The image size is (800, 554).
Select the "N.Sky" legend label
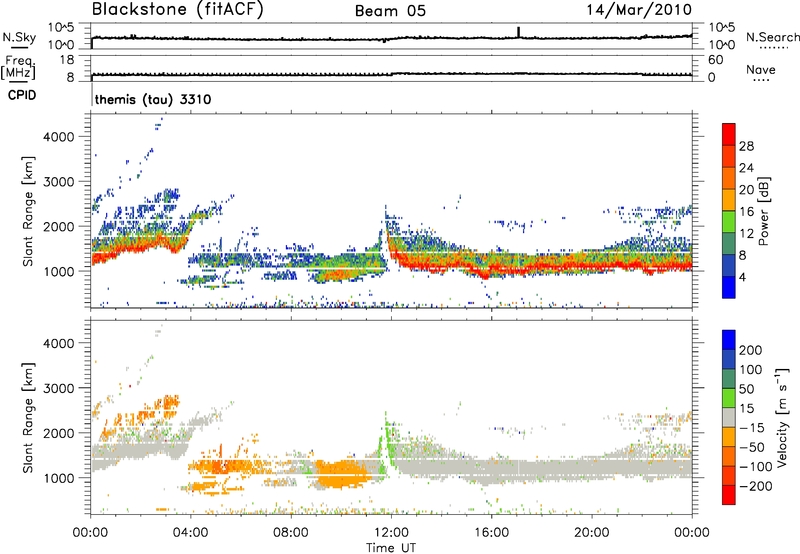point(19,37)
